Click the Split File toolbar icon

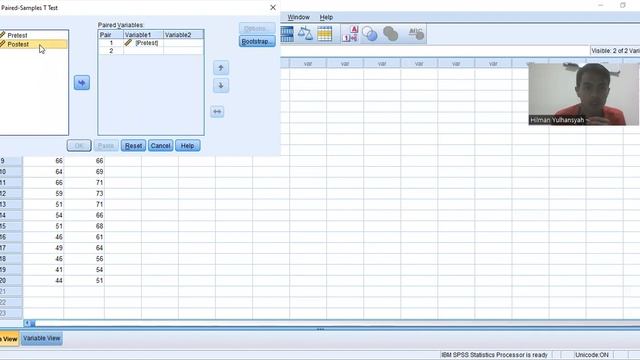(x=287, y=34)
